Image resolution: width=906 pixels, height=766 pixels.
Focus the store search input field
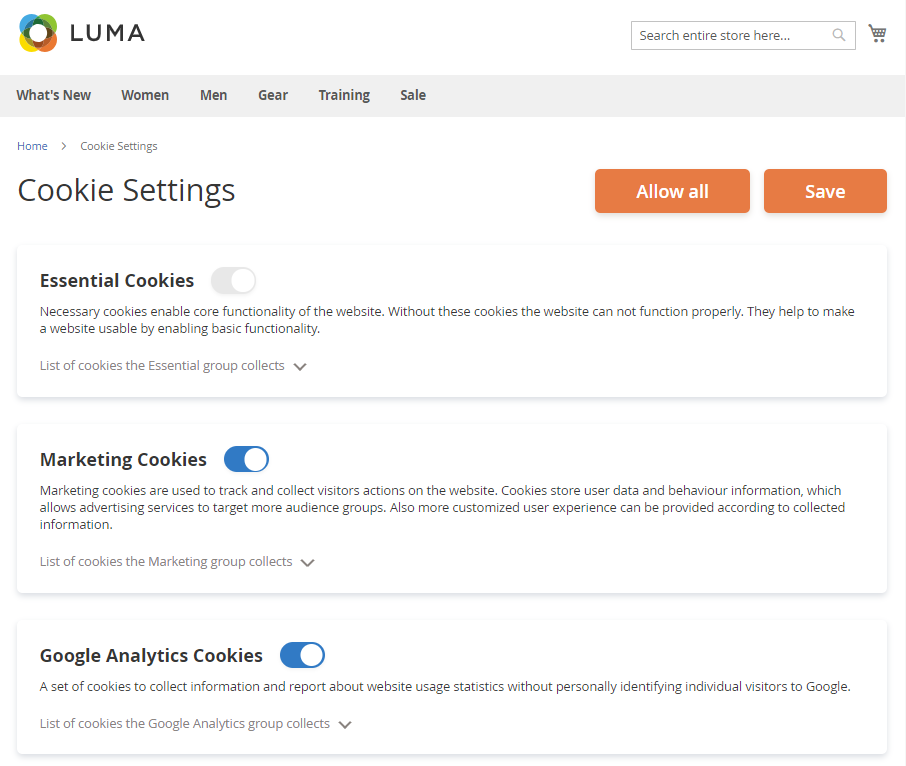(x=732, y=35)
